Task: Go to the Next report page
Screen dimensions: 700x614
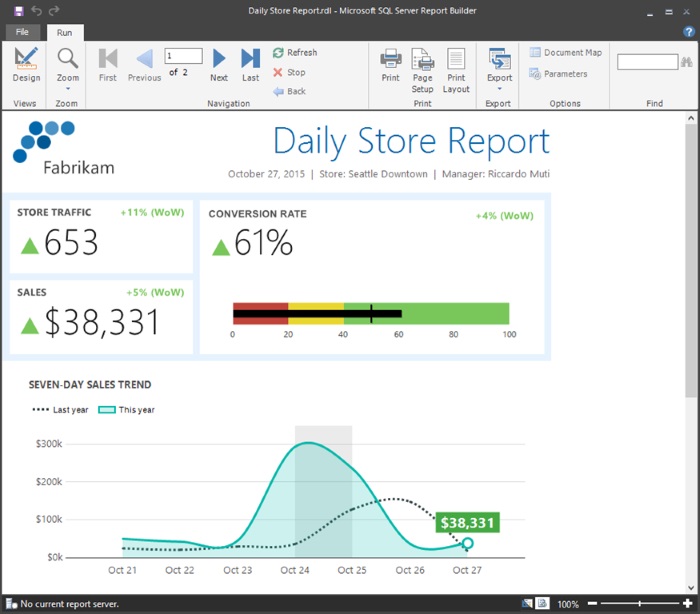Action: 219,64
